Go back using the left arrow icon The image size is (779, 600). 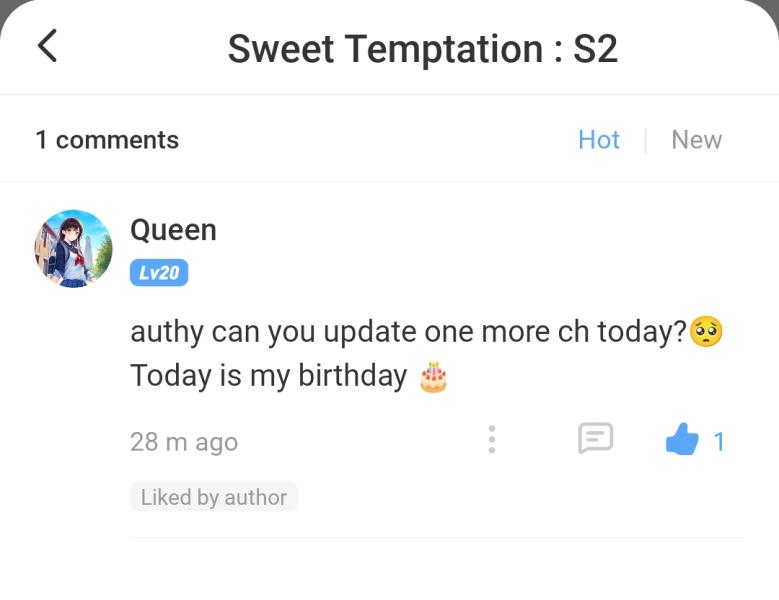click(47, 46)
